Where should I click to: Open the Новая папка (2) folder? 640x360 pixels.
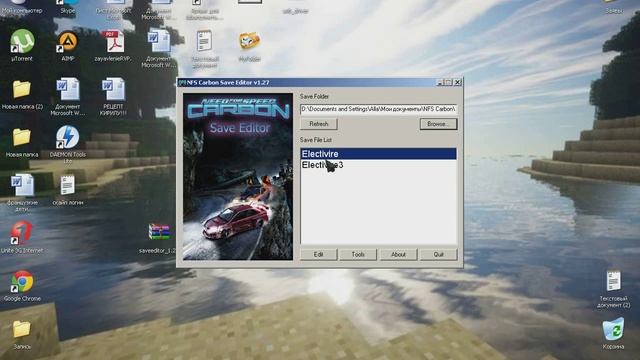(22, 89)
